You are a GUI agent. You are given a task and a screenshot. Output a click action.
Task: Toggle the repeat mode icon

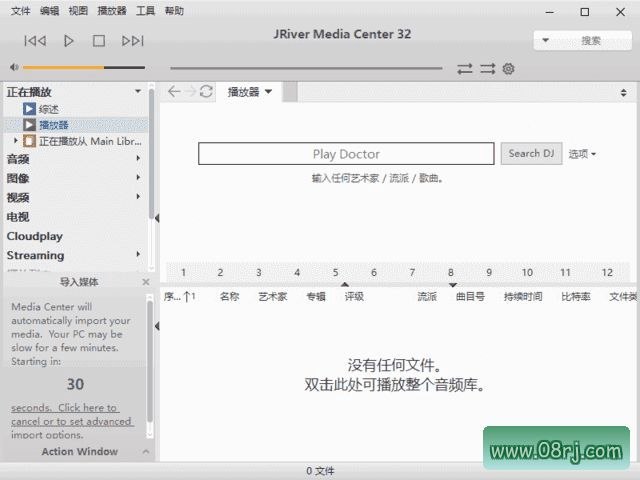[464, 69]
